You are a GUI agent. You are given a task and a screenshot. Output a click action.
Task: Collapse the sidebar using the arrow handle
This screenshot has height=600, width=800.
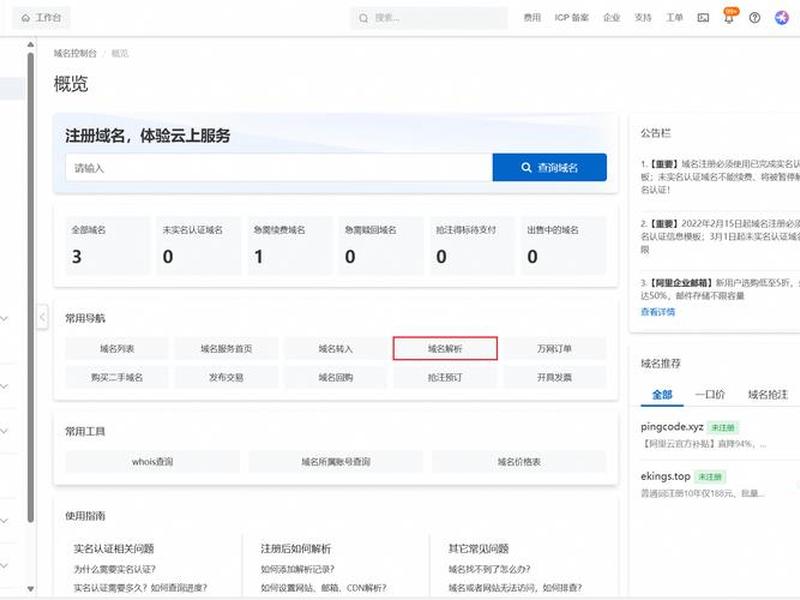point(43,317)
